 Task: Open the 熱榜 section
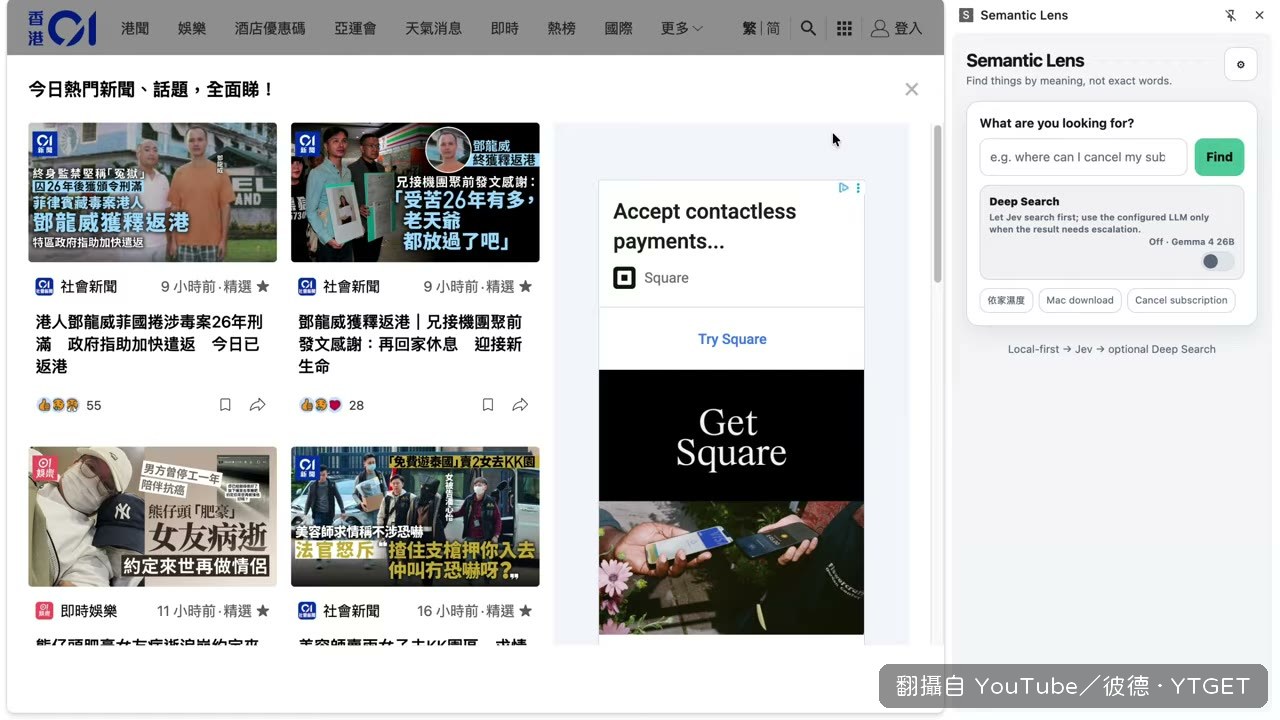point(562,28)
